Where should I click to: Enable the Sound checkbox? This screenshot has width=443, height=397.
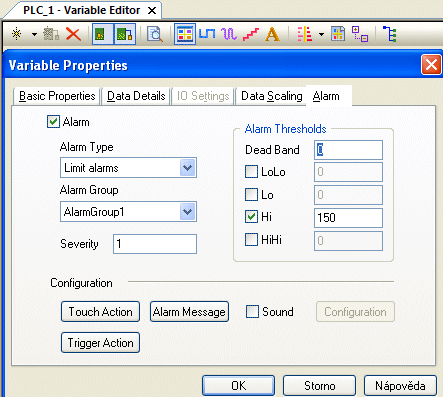click(252, 312)
